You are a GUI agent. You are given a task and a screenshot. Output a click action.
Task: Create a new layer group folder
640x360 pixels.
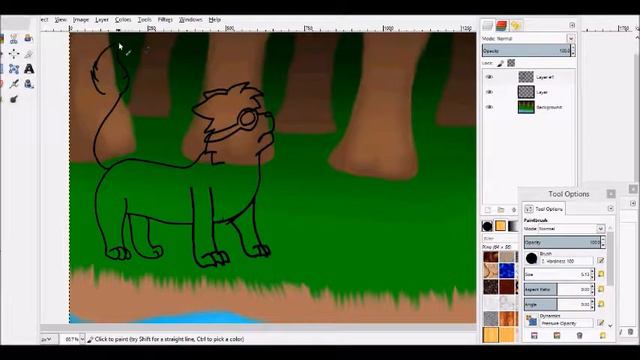coord(501,210)
